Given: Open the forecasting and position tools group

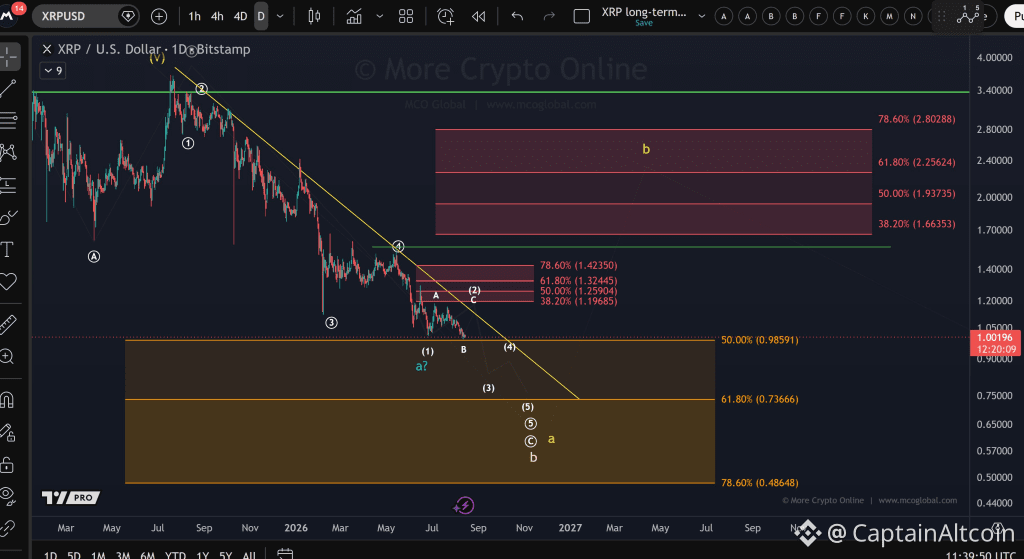Looking at the screenshot, I should (8, 185).
